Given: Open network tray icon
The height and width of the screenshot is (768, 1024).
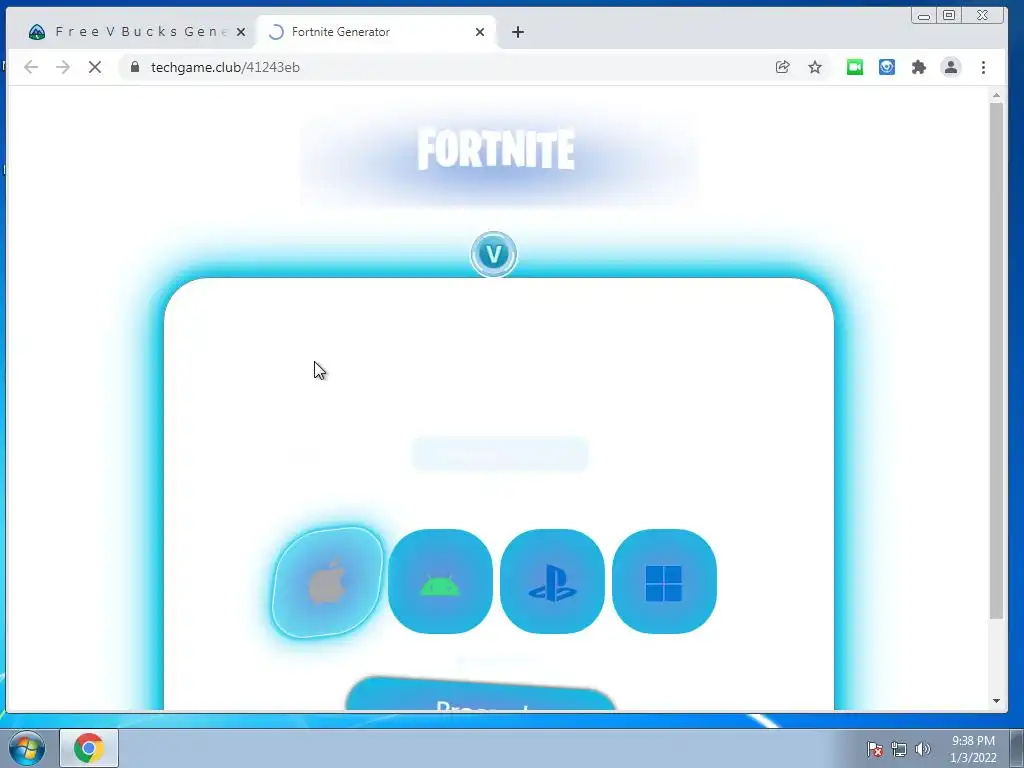Looking at the screenshot, I should pyautogui.click(x=899, y=749).
